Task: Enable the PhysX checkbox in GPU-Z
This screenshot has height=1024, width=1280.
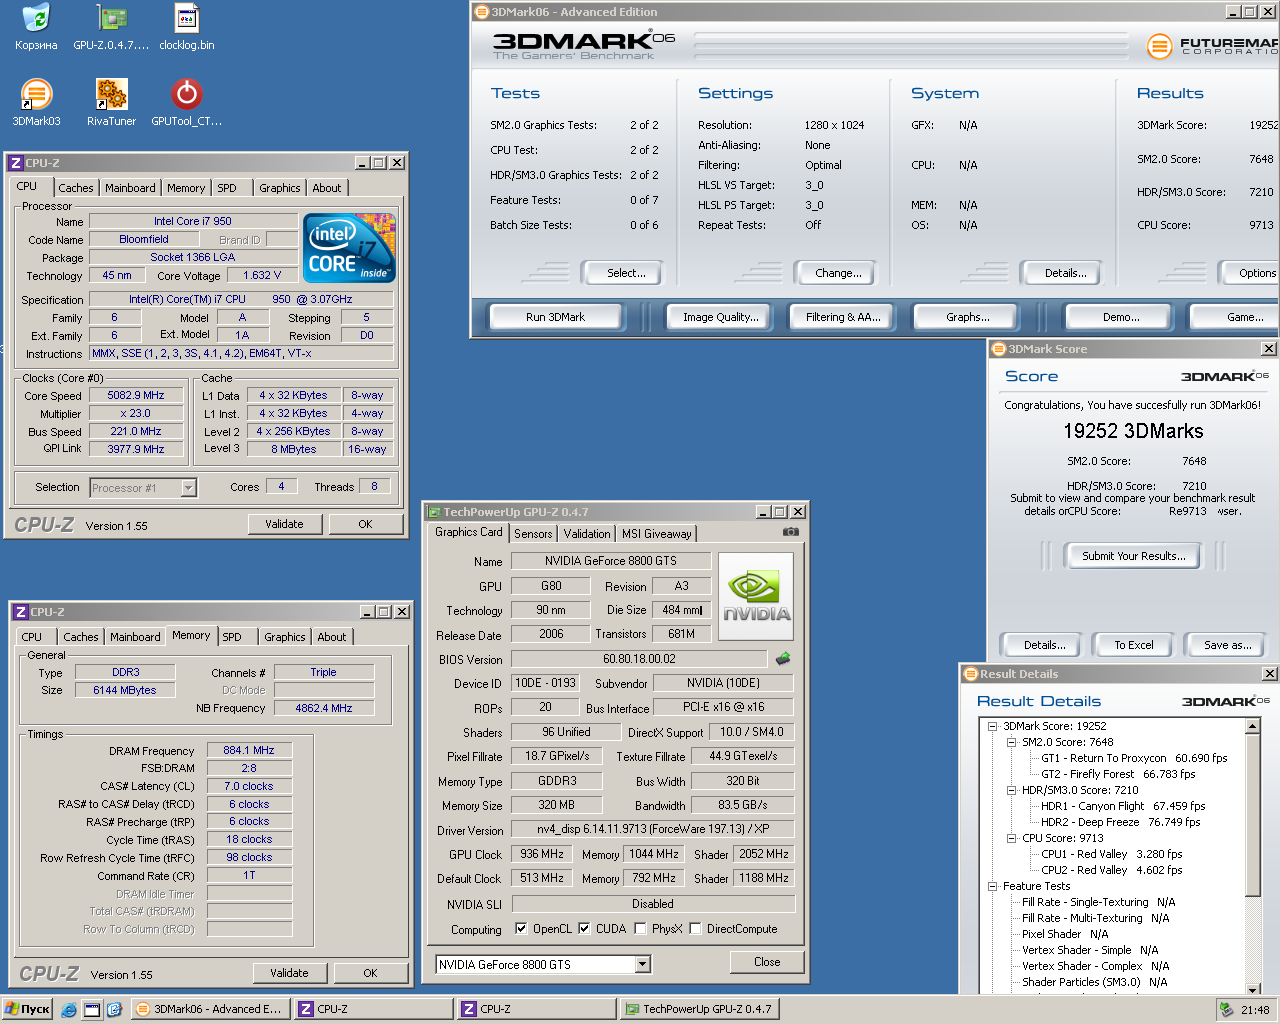Action: [640, 928]
